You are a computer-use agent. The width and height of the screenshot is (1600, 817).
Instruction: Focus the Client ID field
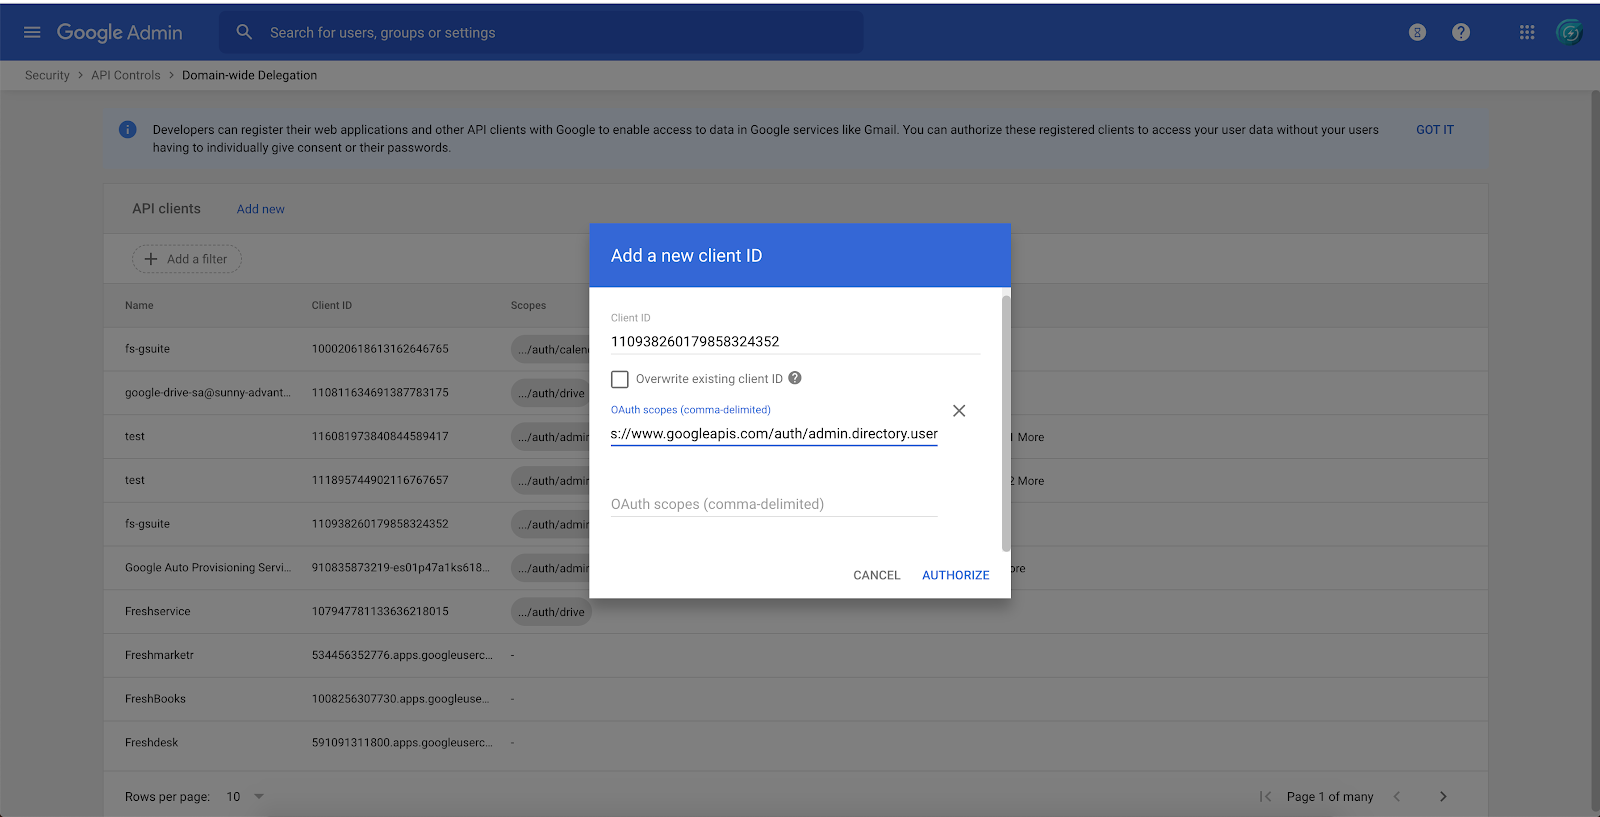[795, 341]
